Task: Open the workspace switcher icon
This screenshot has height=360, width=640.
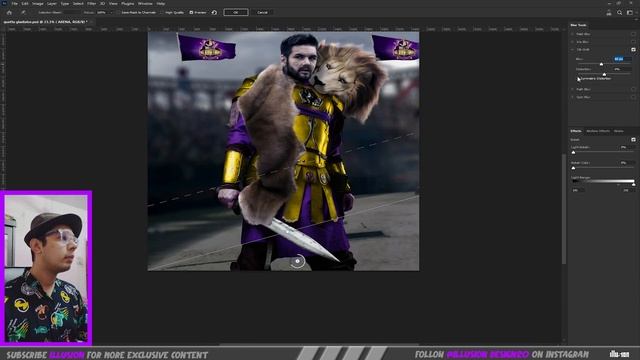Action: click(630, 13)
